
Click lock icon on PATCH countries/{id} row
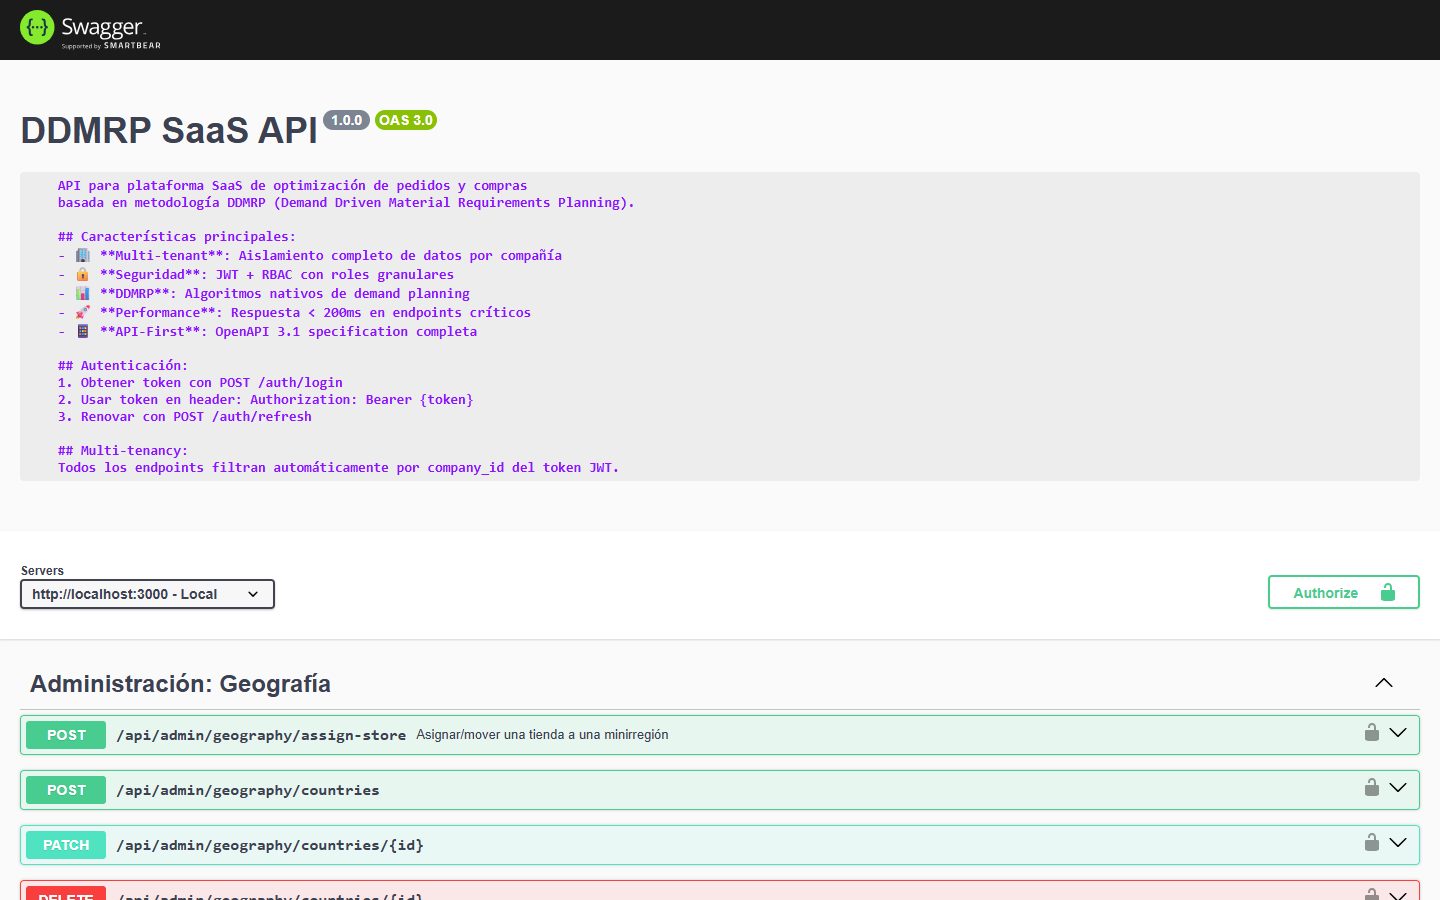1372,842
